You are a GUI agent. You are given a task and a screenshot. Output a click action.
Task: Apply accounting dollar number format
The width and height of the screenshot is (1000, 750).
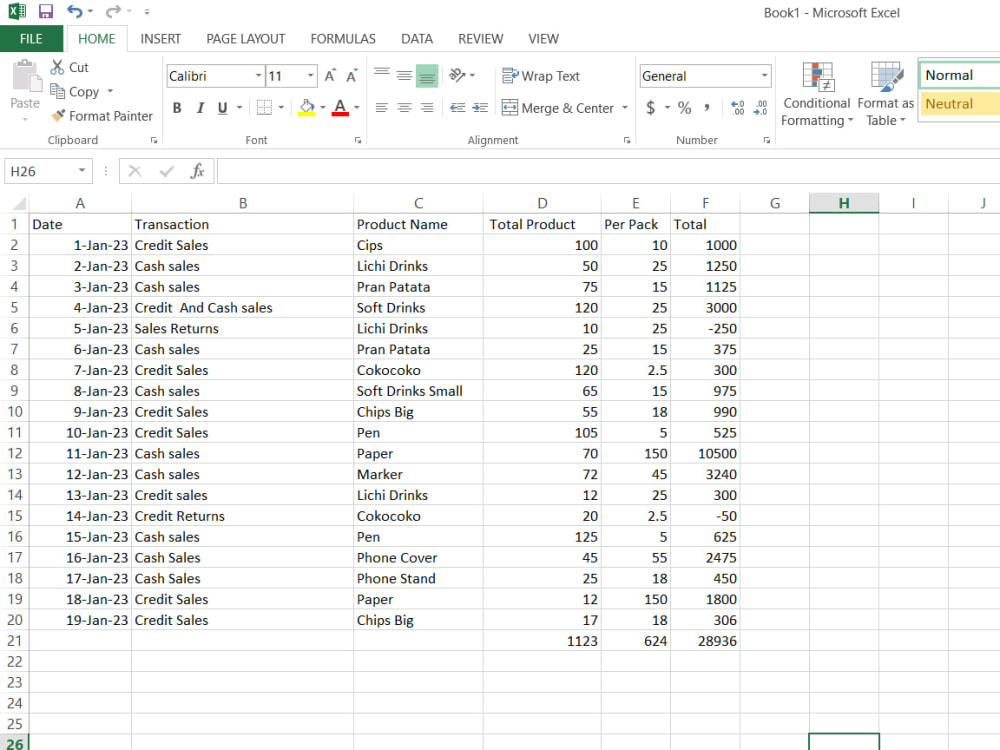tap(651, 108)
